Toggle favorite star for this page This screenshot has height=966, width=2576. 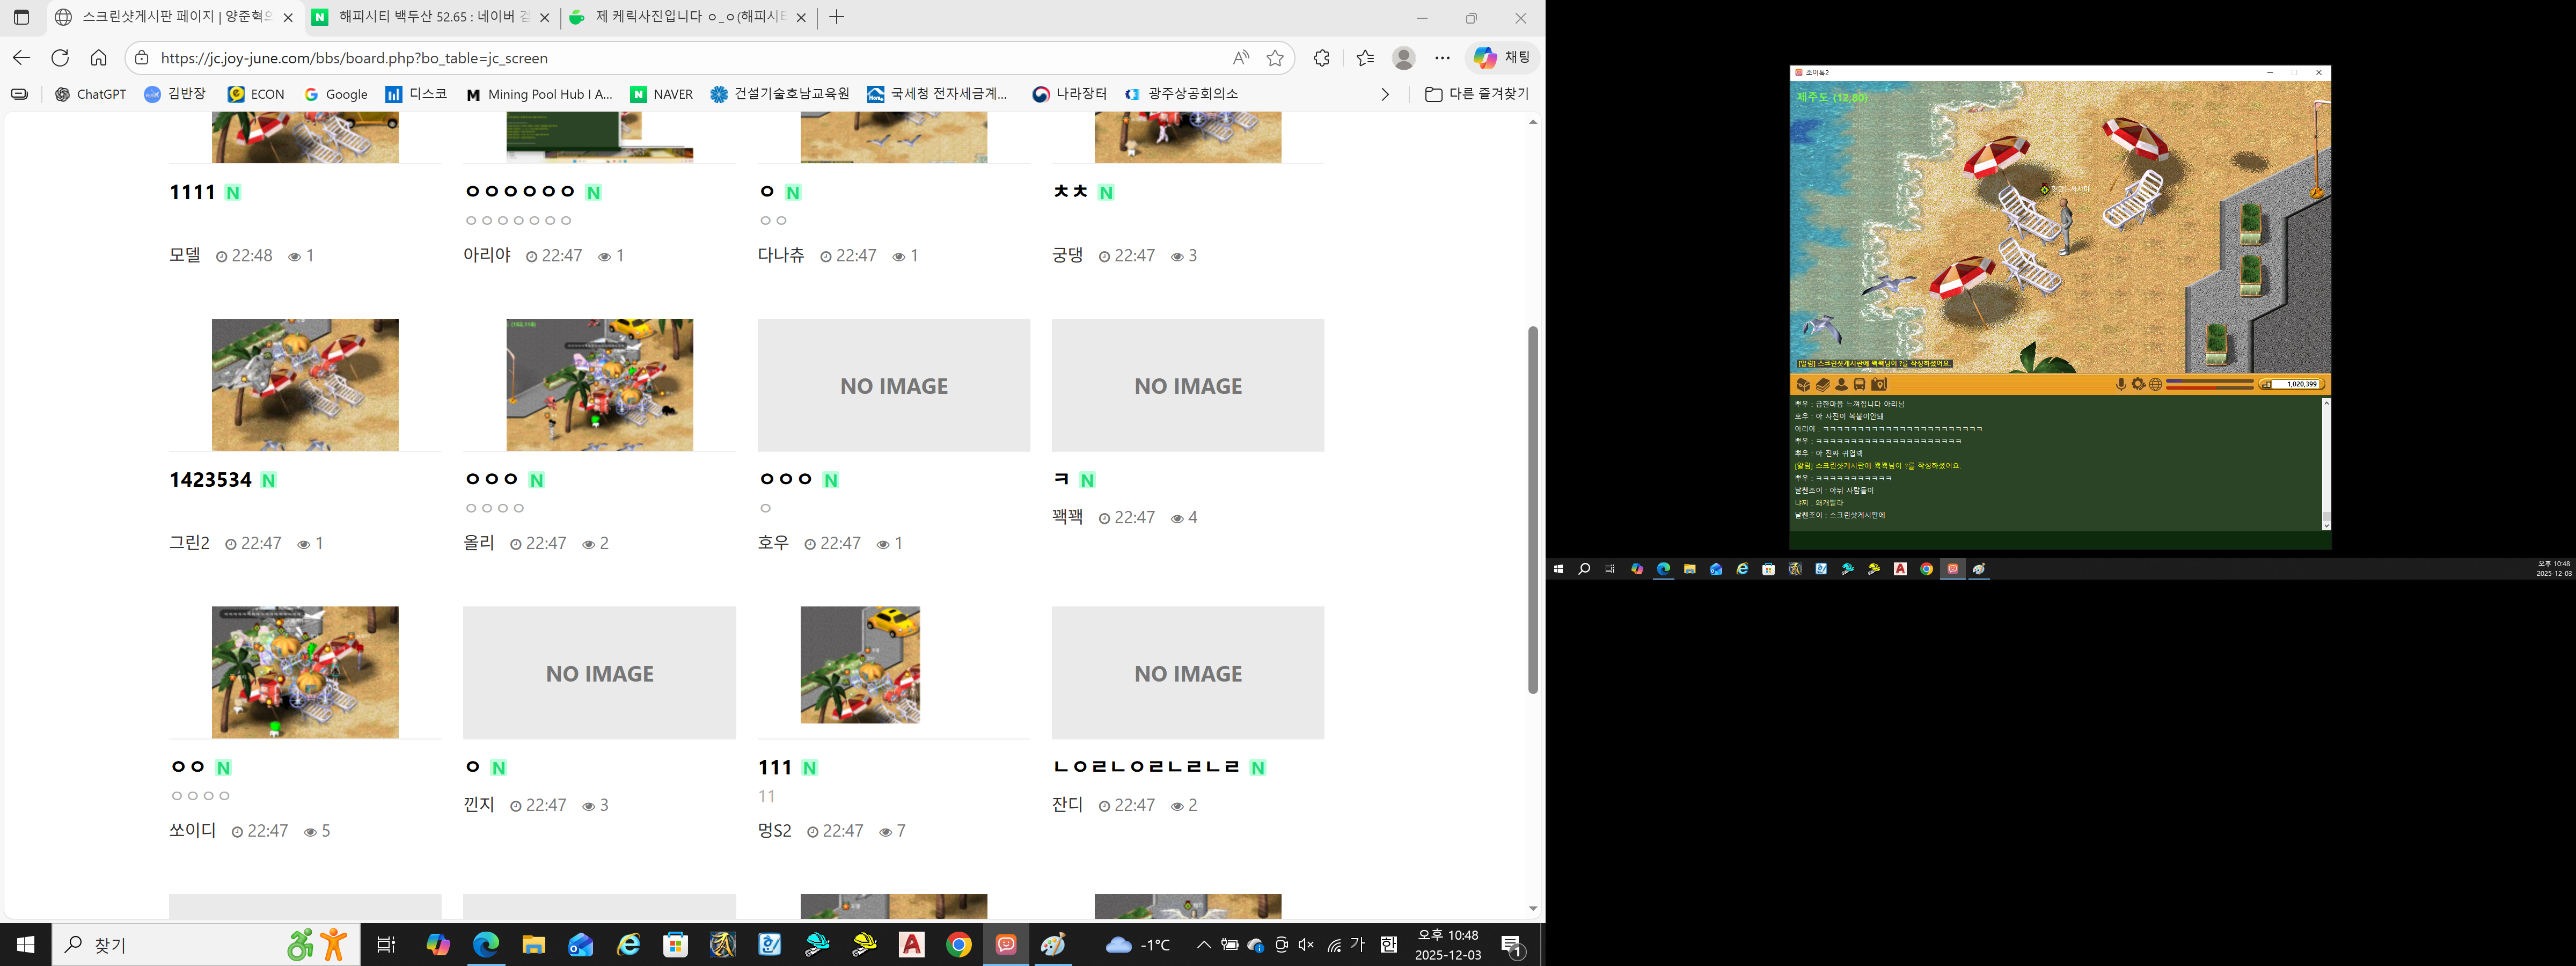click(x=1275, y=58)
